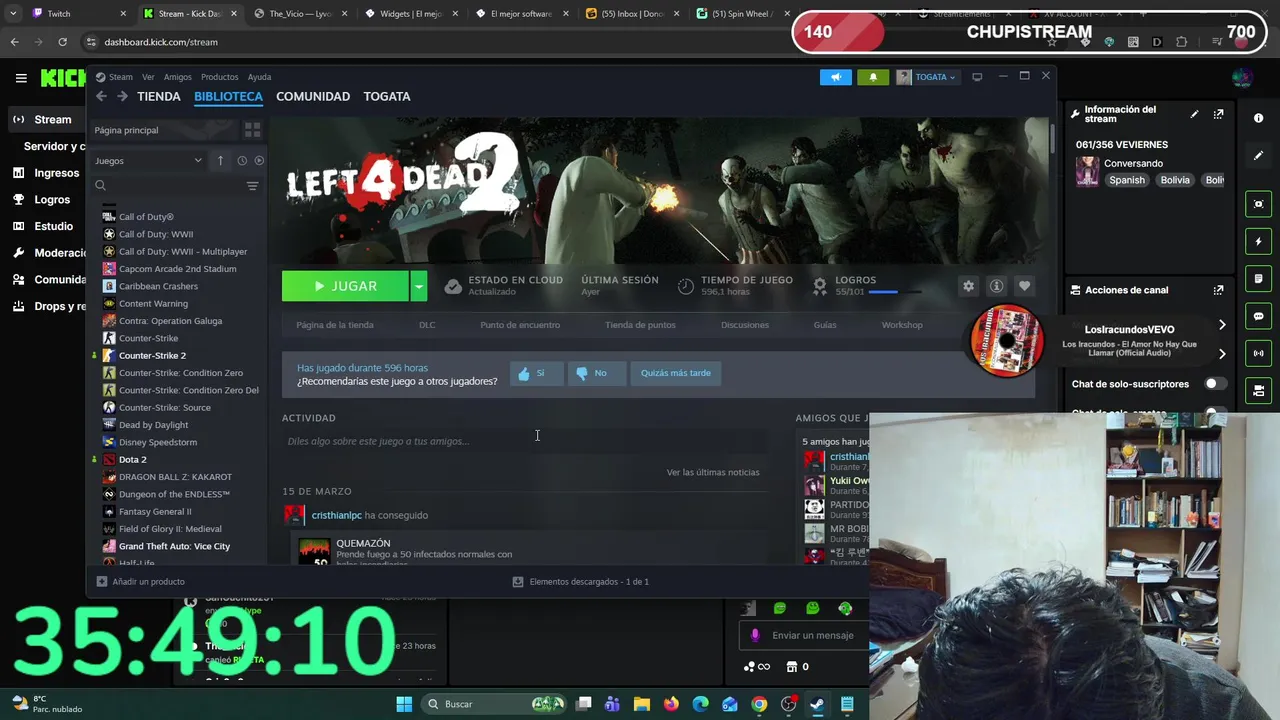Choose Quizás más tarde
The width and height of the screenshot is (1280, 720).
click(x=675, y=373)
